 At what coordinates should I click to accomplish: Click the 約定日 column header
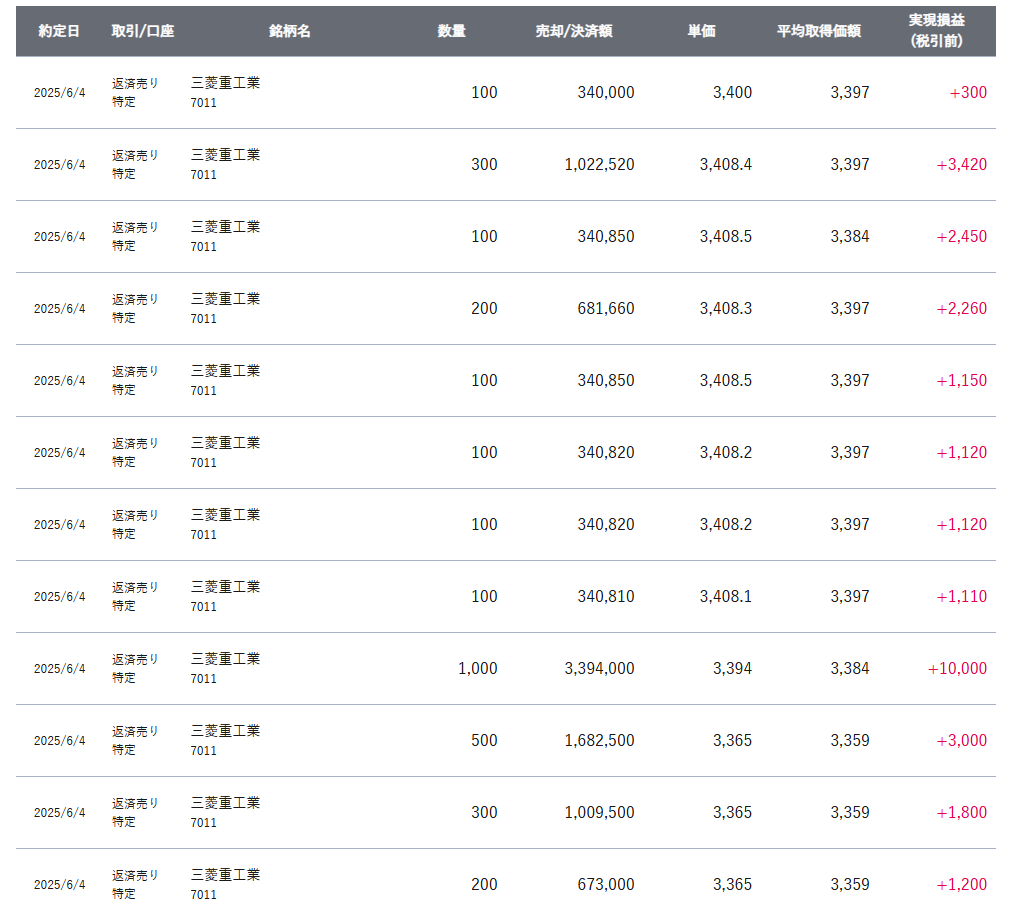[x=59, y=31]
